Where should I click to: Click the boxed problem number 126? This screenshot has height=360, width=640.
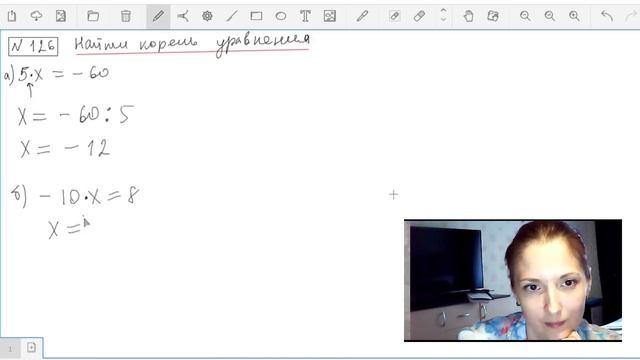(x=33, y=46)
